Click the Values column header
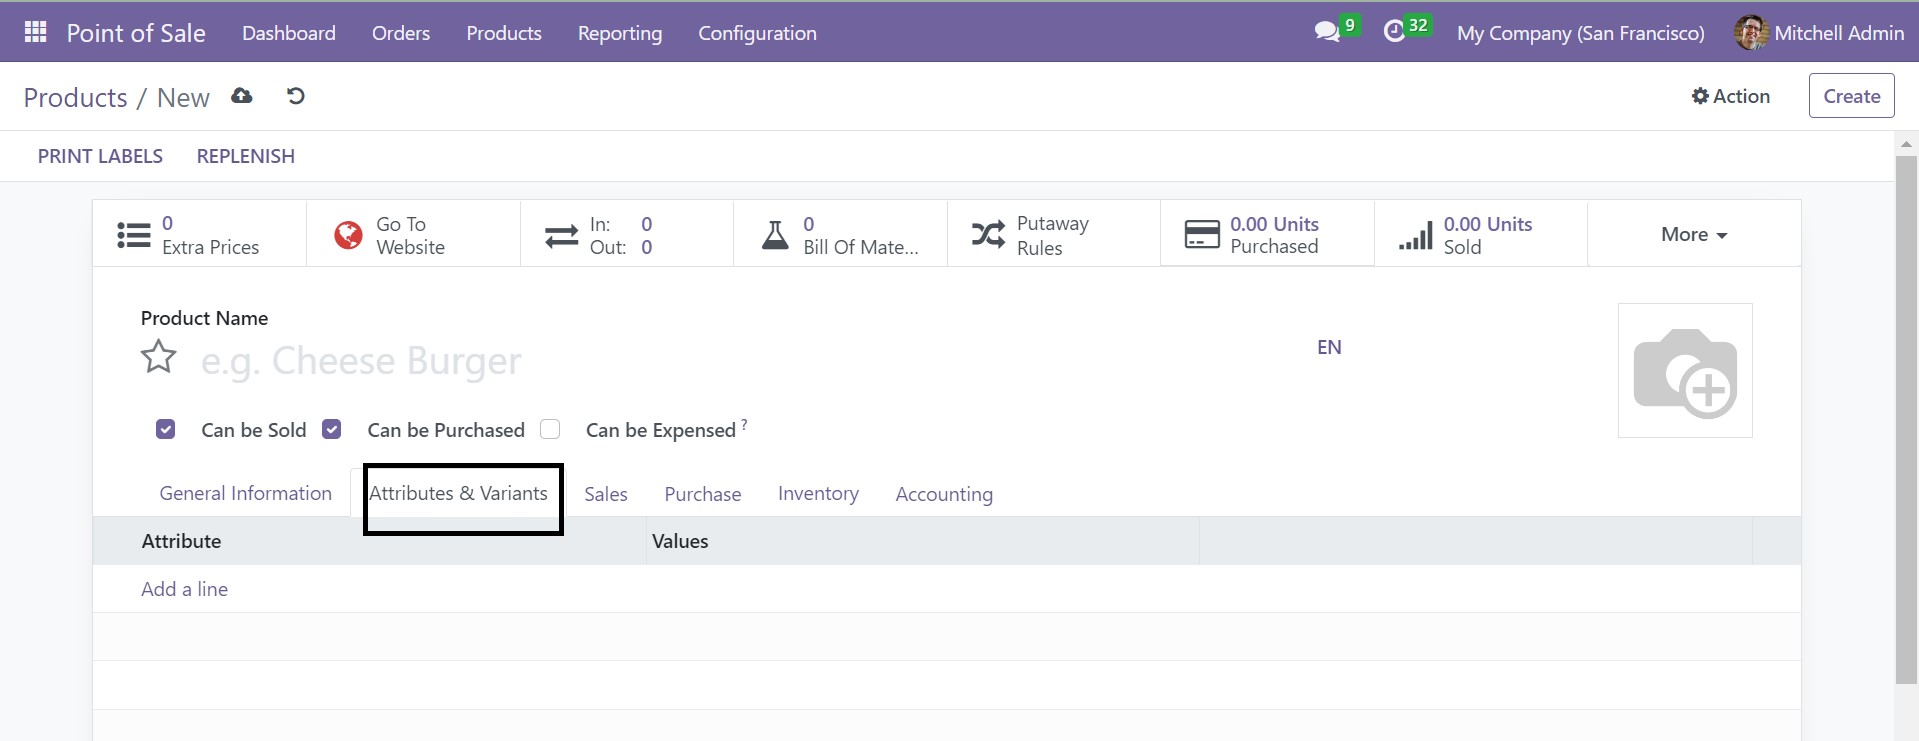1919x741 pixels. [680, 541]
